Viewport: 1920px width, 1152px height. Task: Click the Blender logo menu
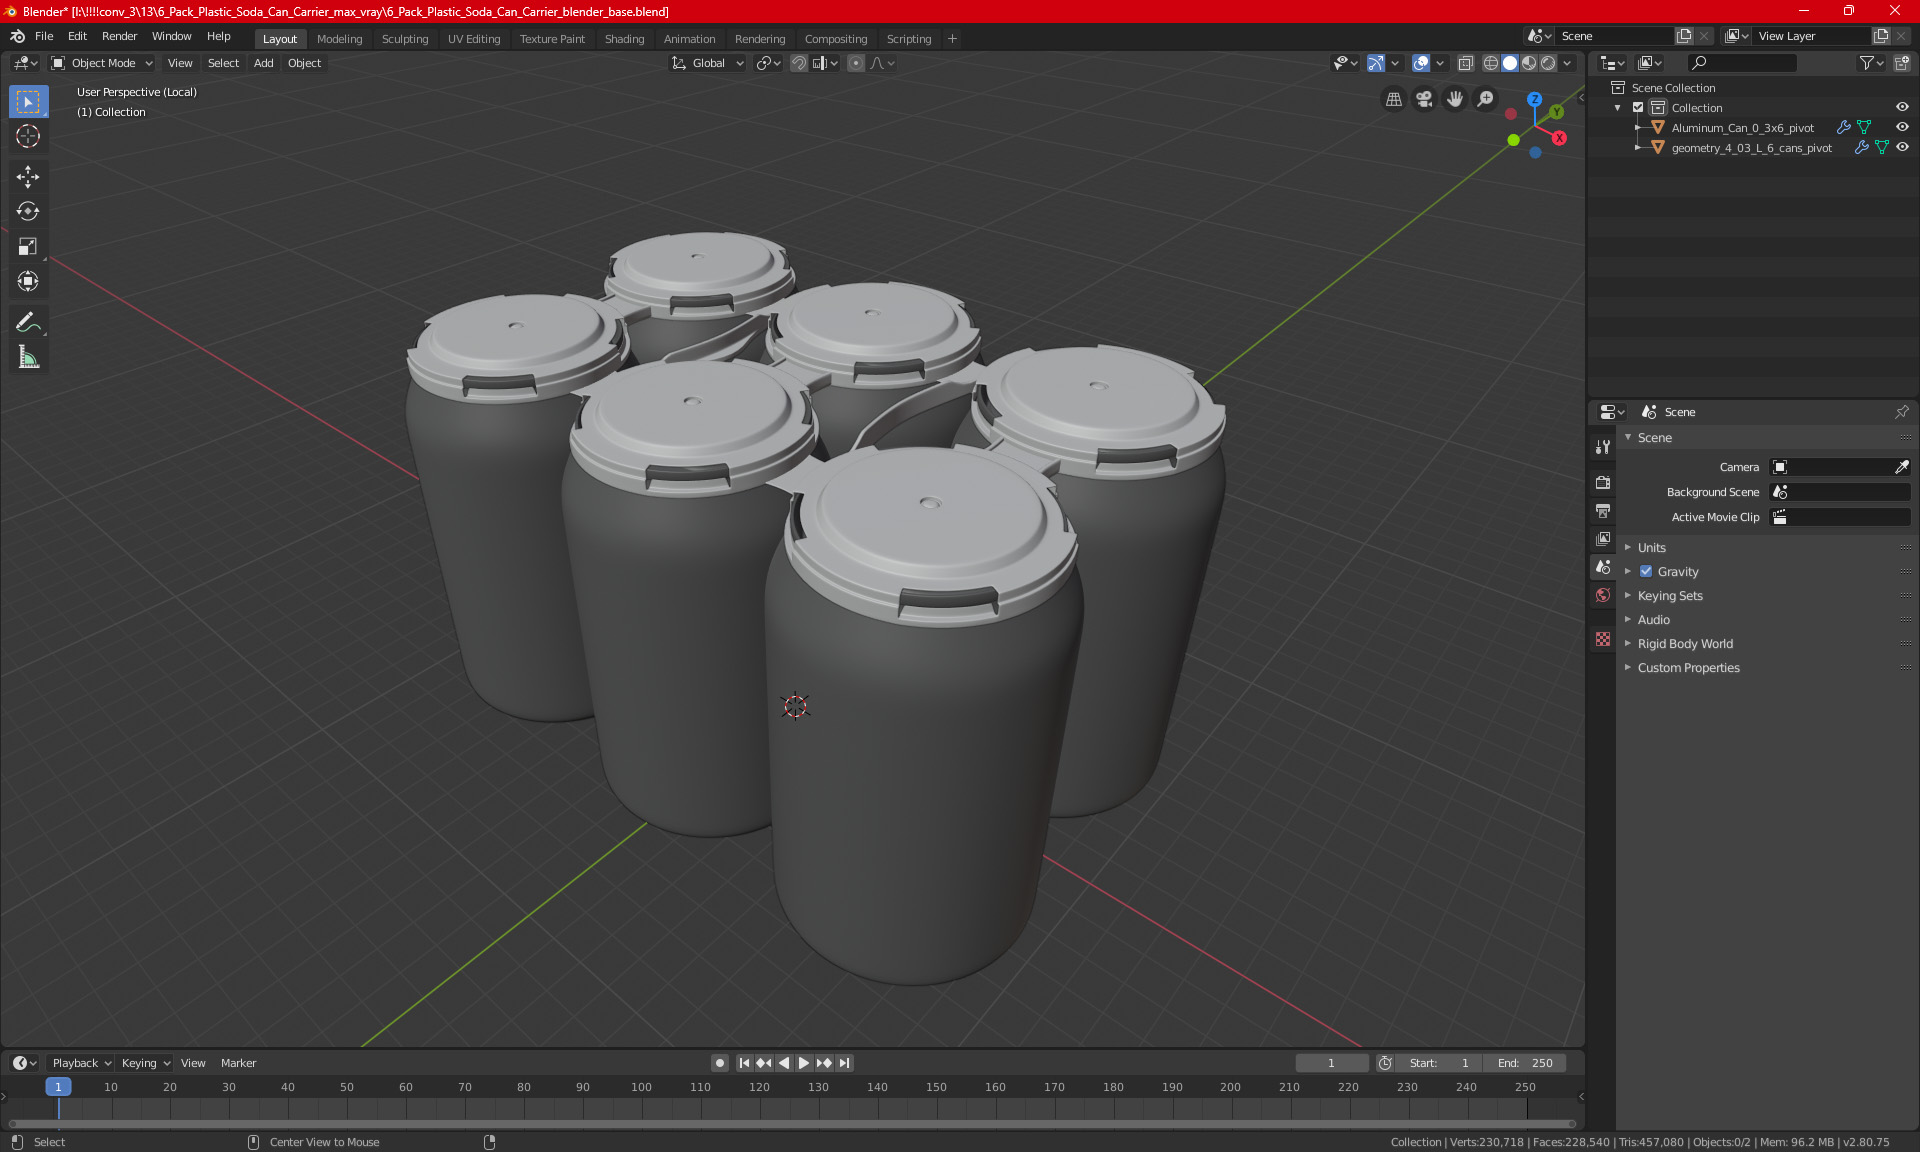click(x=17, y=36)
